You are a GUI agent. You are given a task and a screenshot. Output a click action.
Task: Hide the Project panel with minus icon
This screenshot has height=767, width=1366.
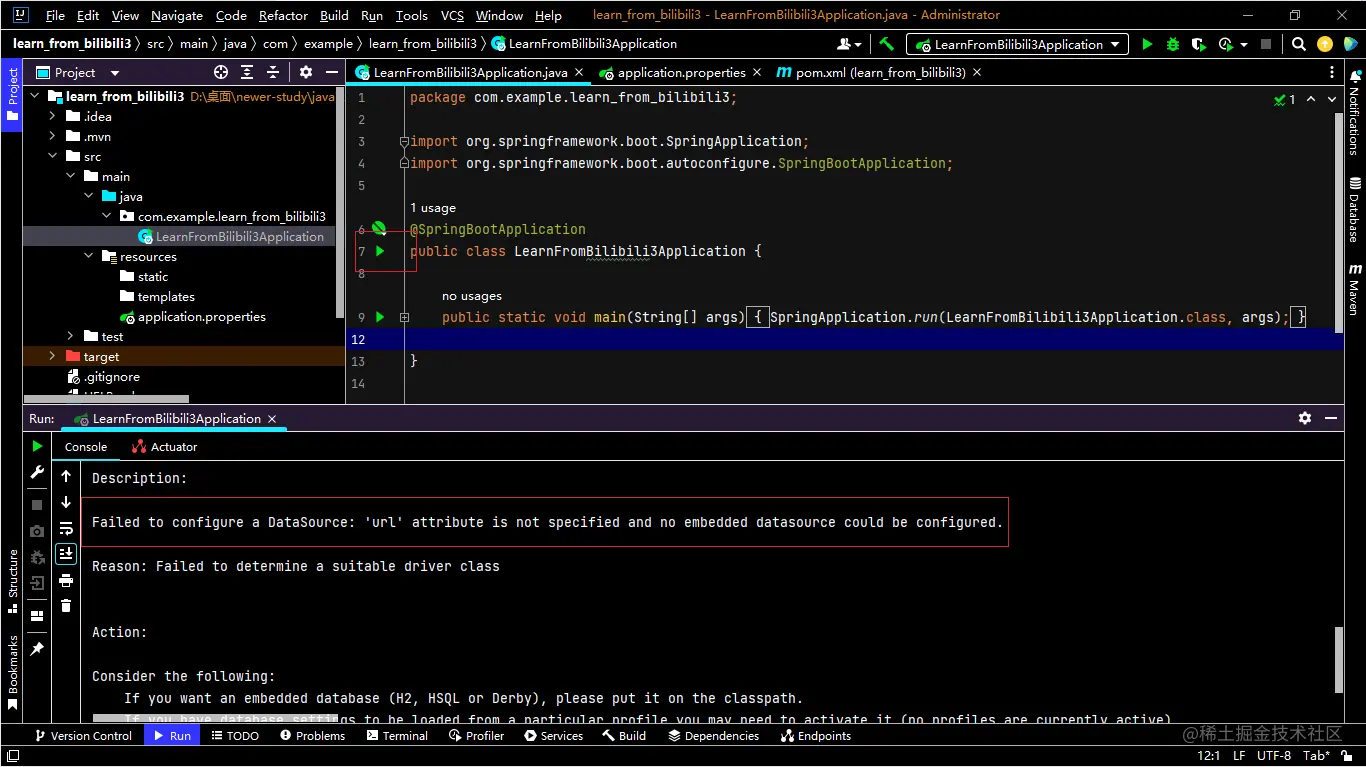(x=331, y=72)
